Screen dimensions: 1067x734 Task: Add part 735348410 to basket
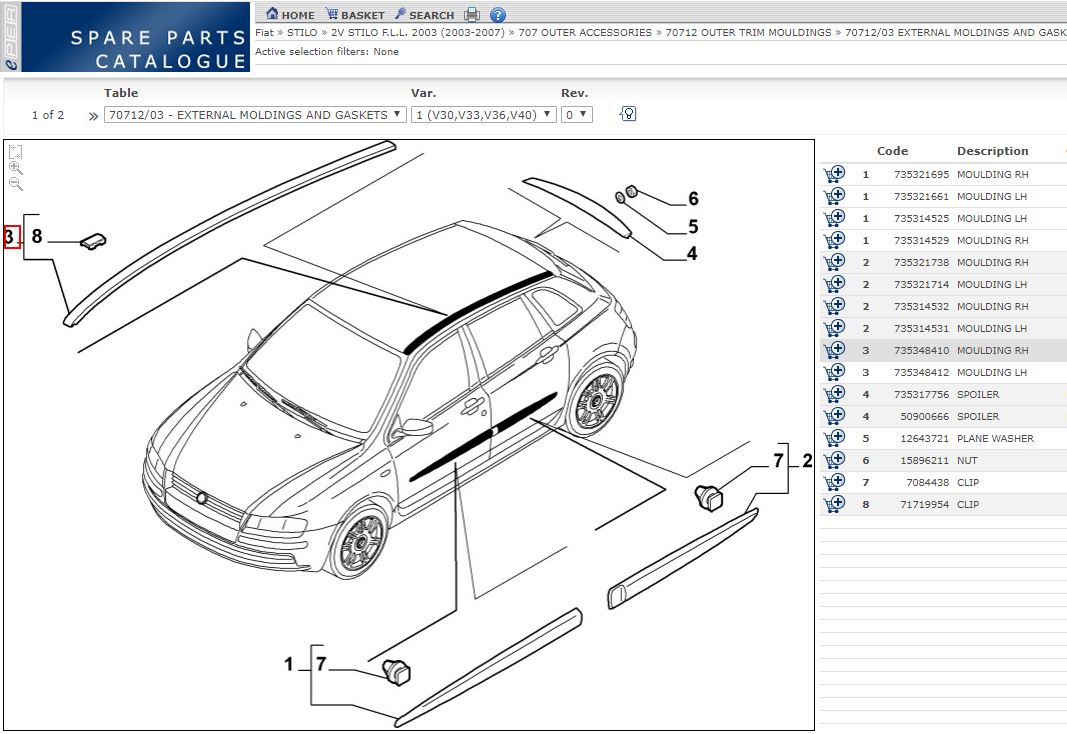(x=834, y=350)
